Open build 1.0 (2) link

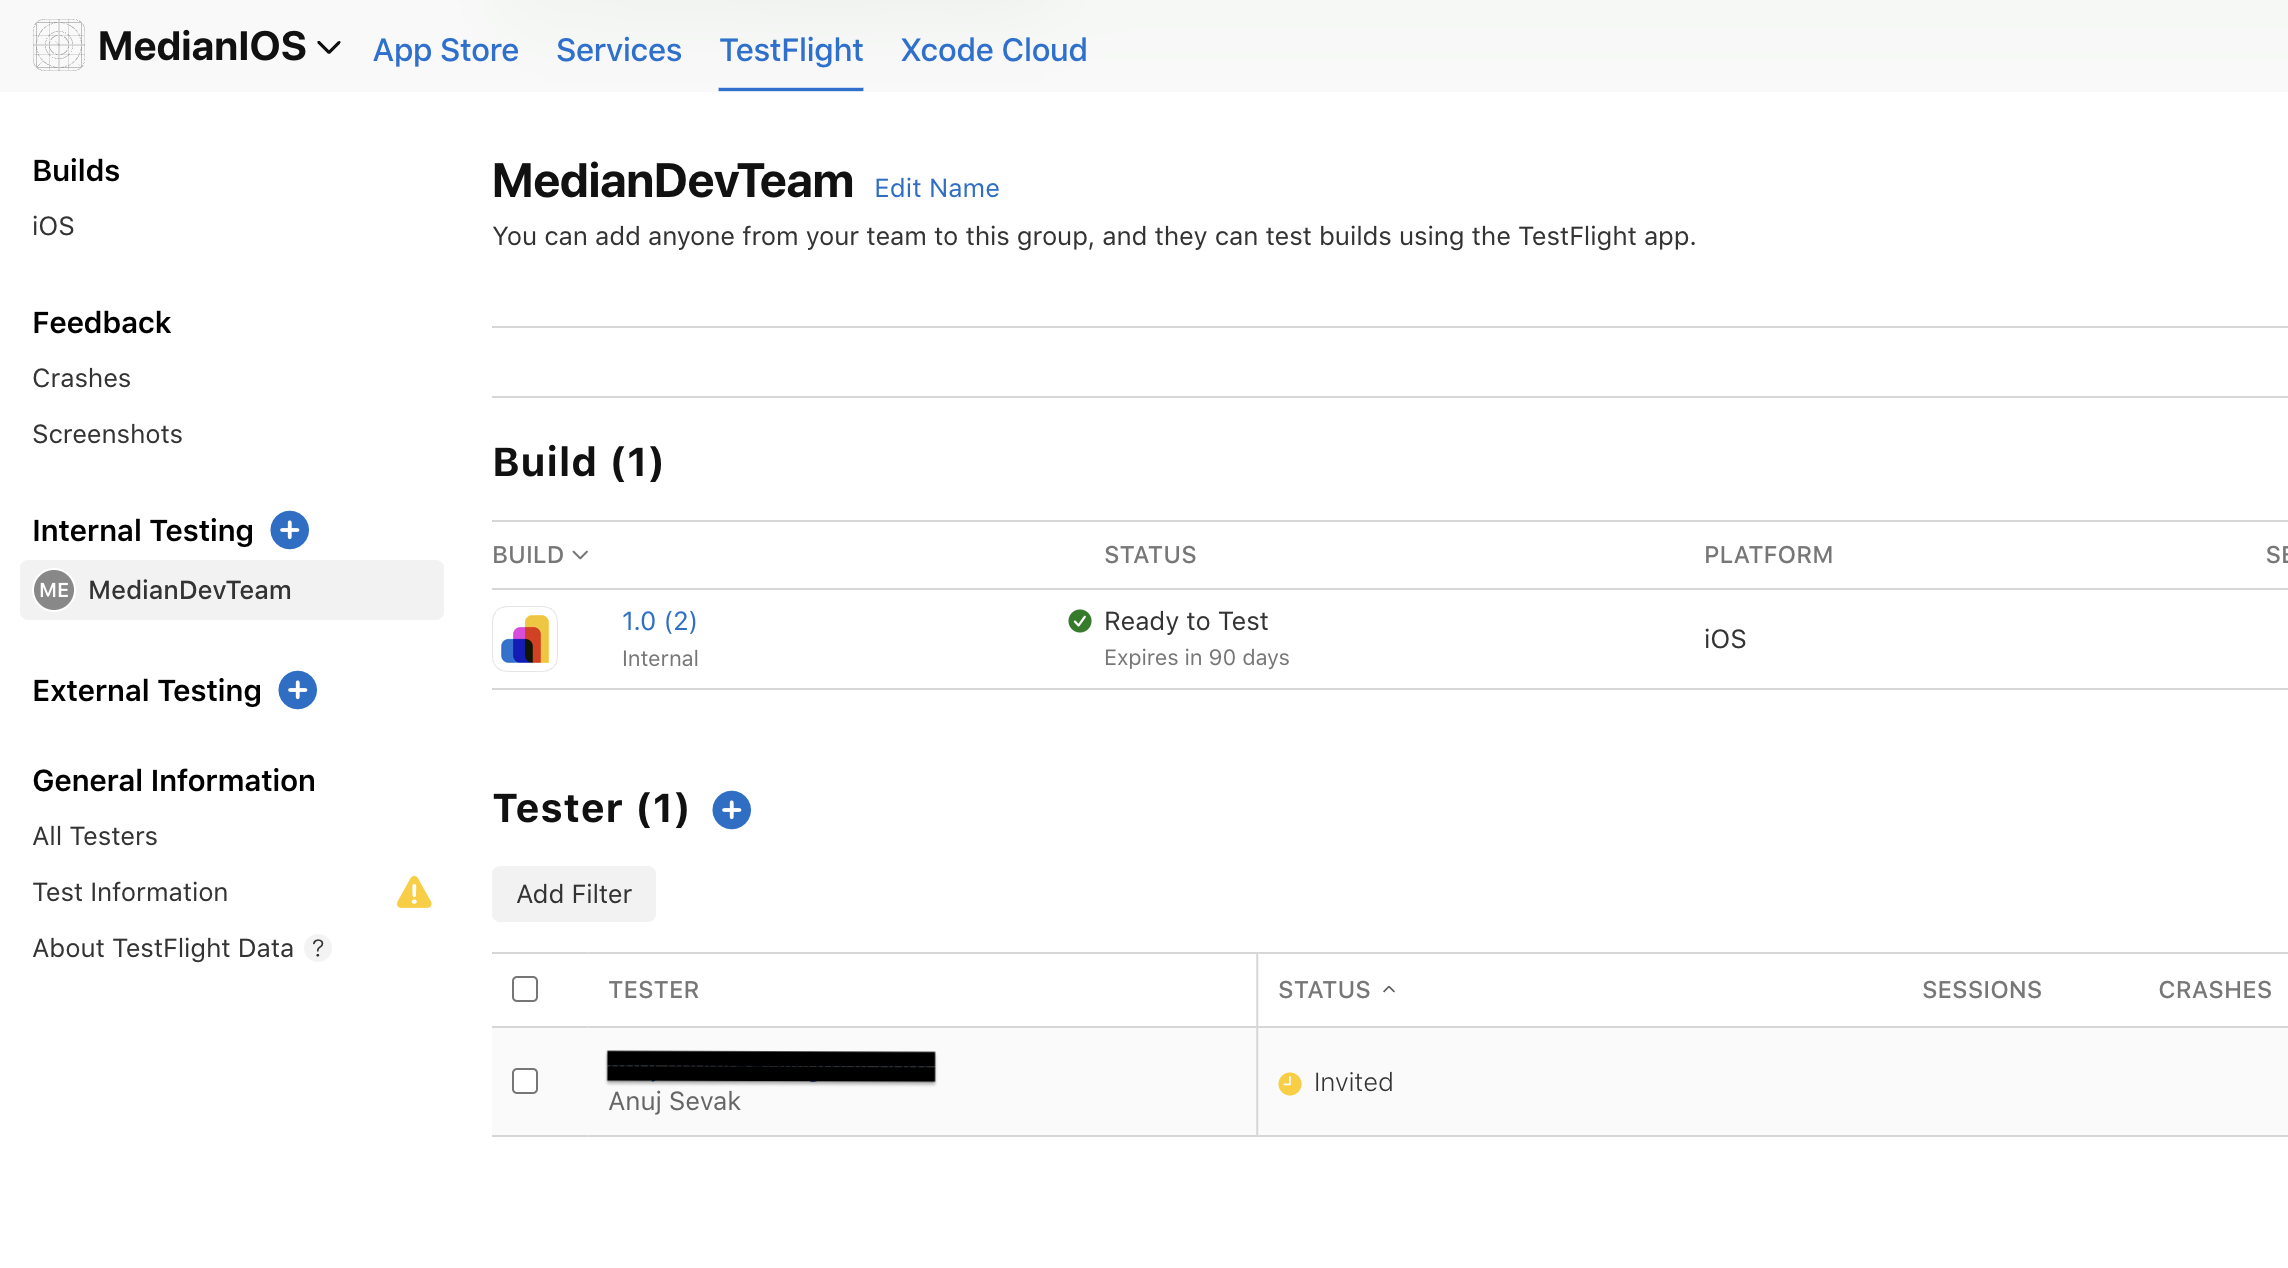[x=659, y=621]
